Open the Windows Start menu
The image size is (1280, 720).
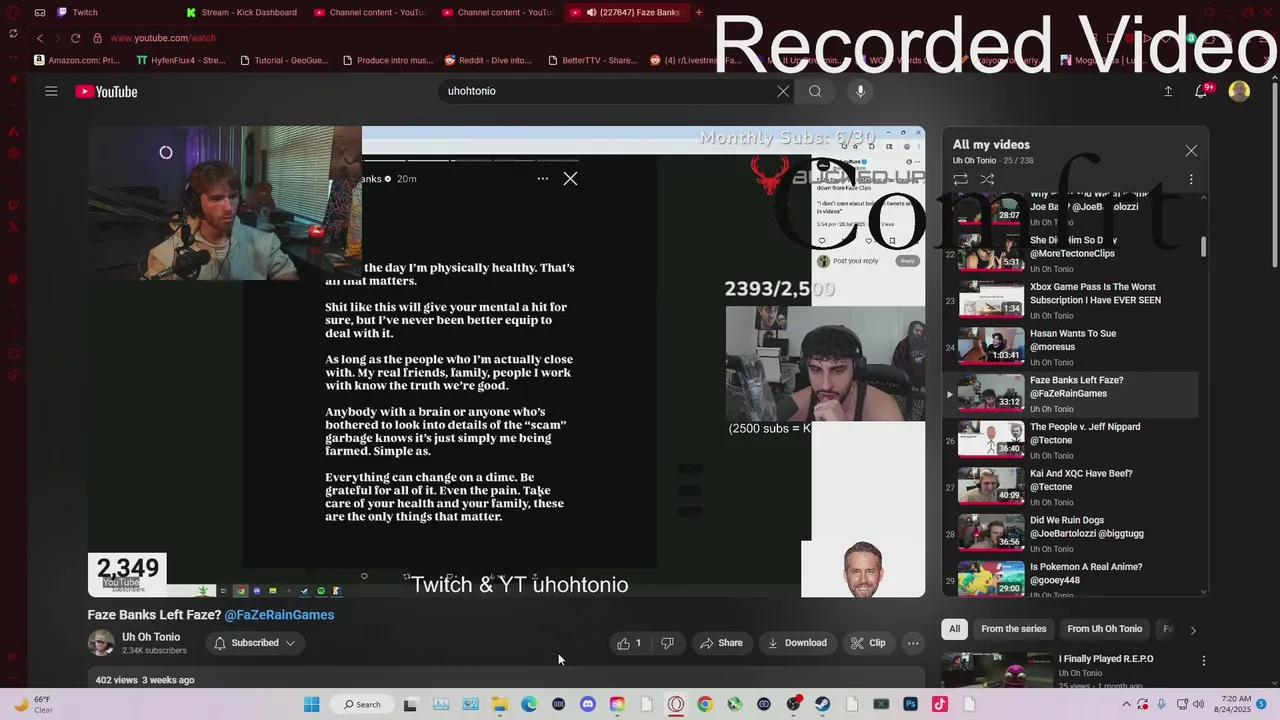pos(311,704)
